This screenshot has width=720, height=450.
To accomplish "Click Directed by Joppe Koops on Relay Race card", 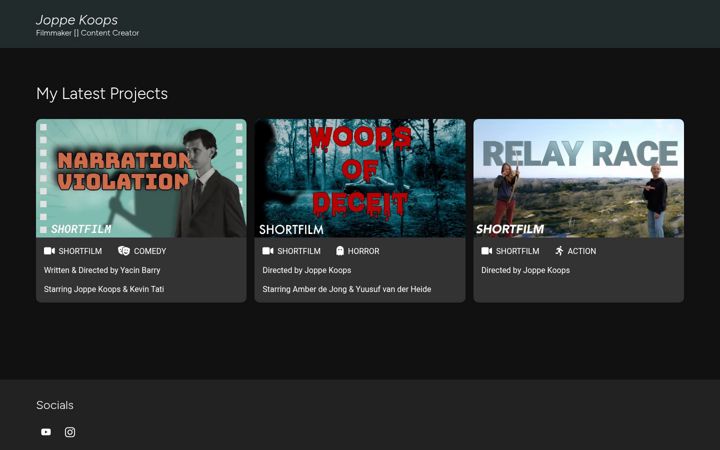I will tap(525, 270).
